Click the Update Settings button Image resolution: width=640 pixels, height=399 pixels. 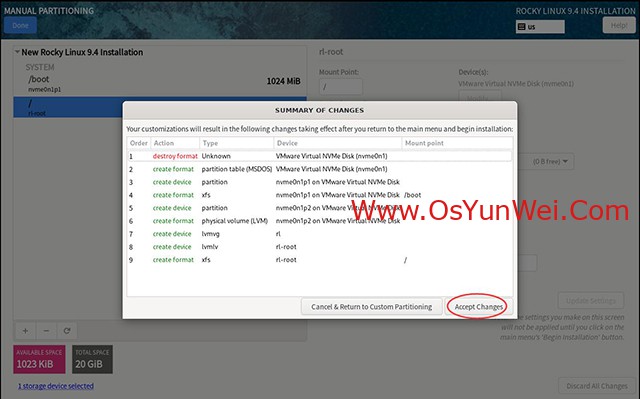tap(591, 301)
